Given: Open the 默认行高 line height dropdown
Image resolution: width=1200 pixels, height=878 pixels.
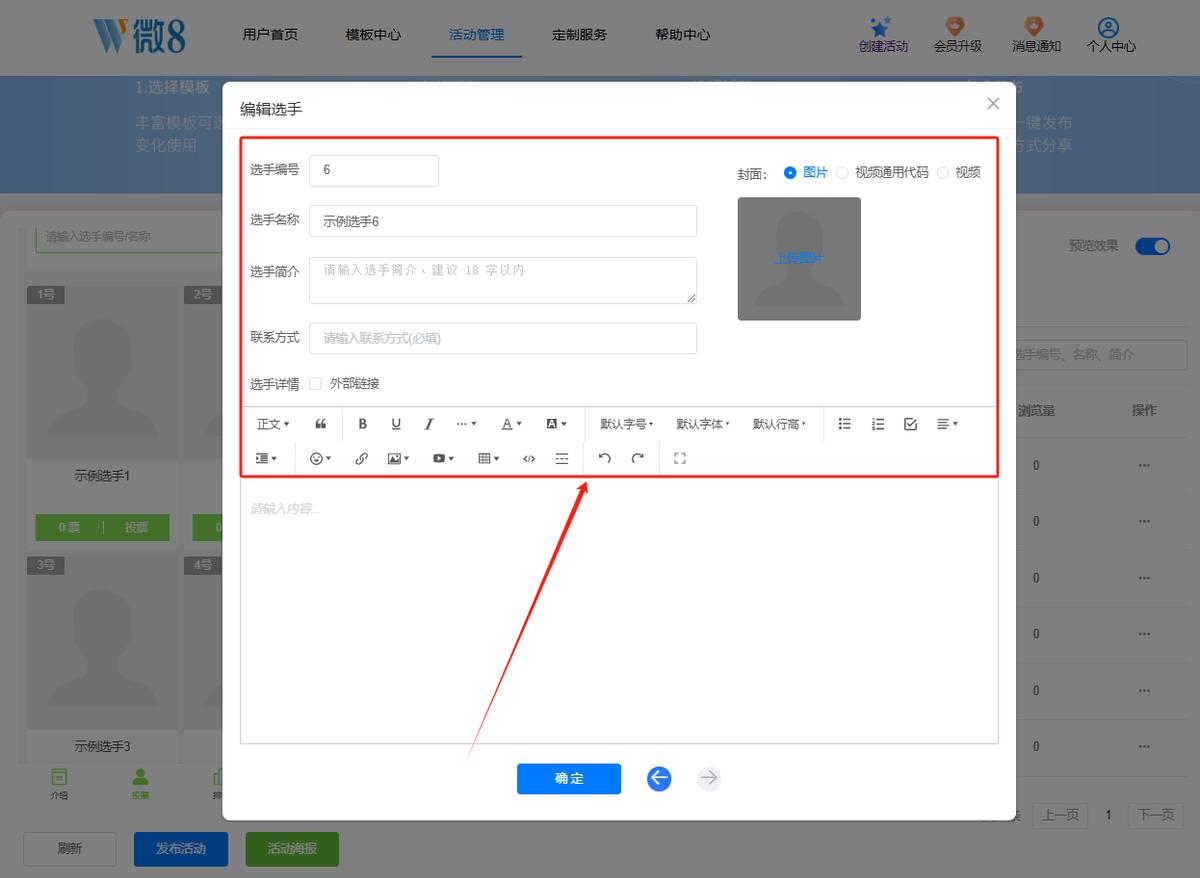Looking at the screenshot, I should [779, 424].
